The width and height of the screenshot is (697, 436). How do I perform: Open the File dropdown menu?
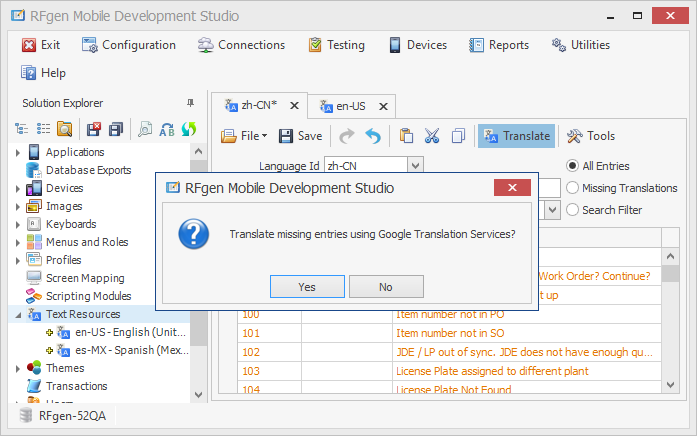(244, 136)
